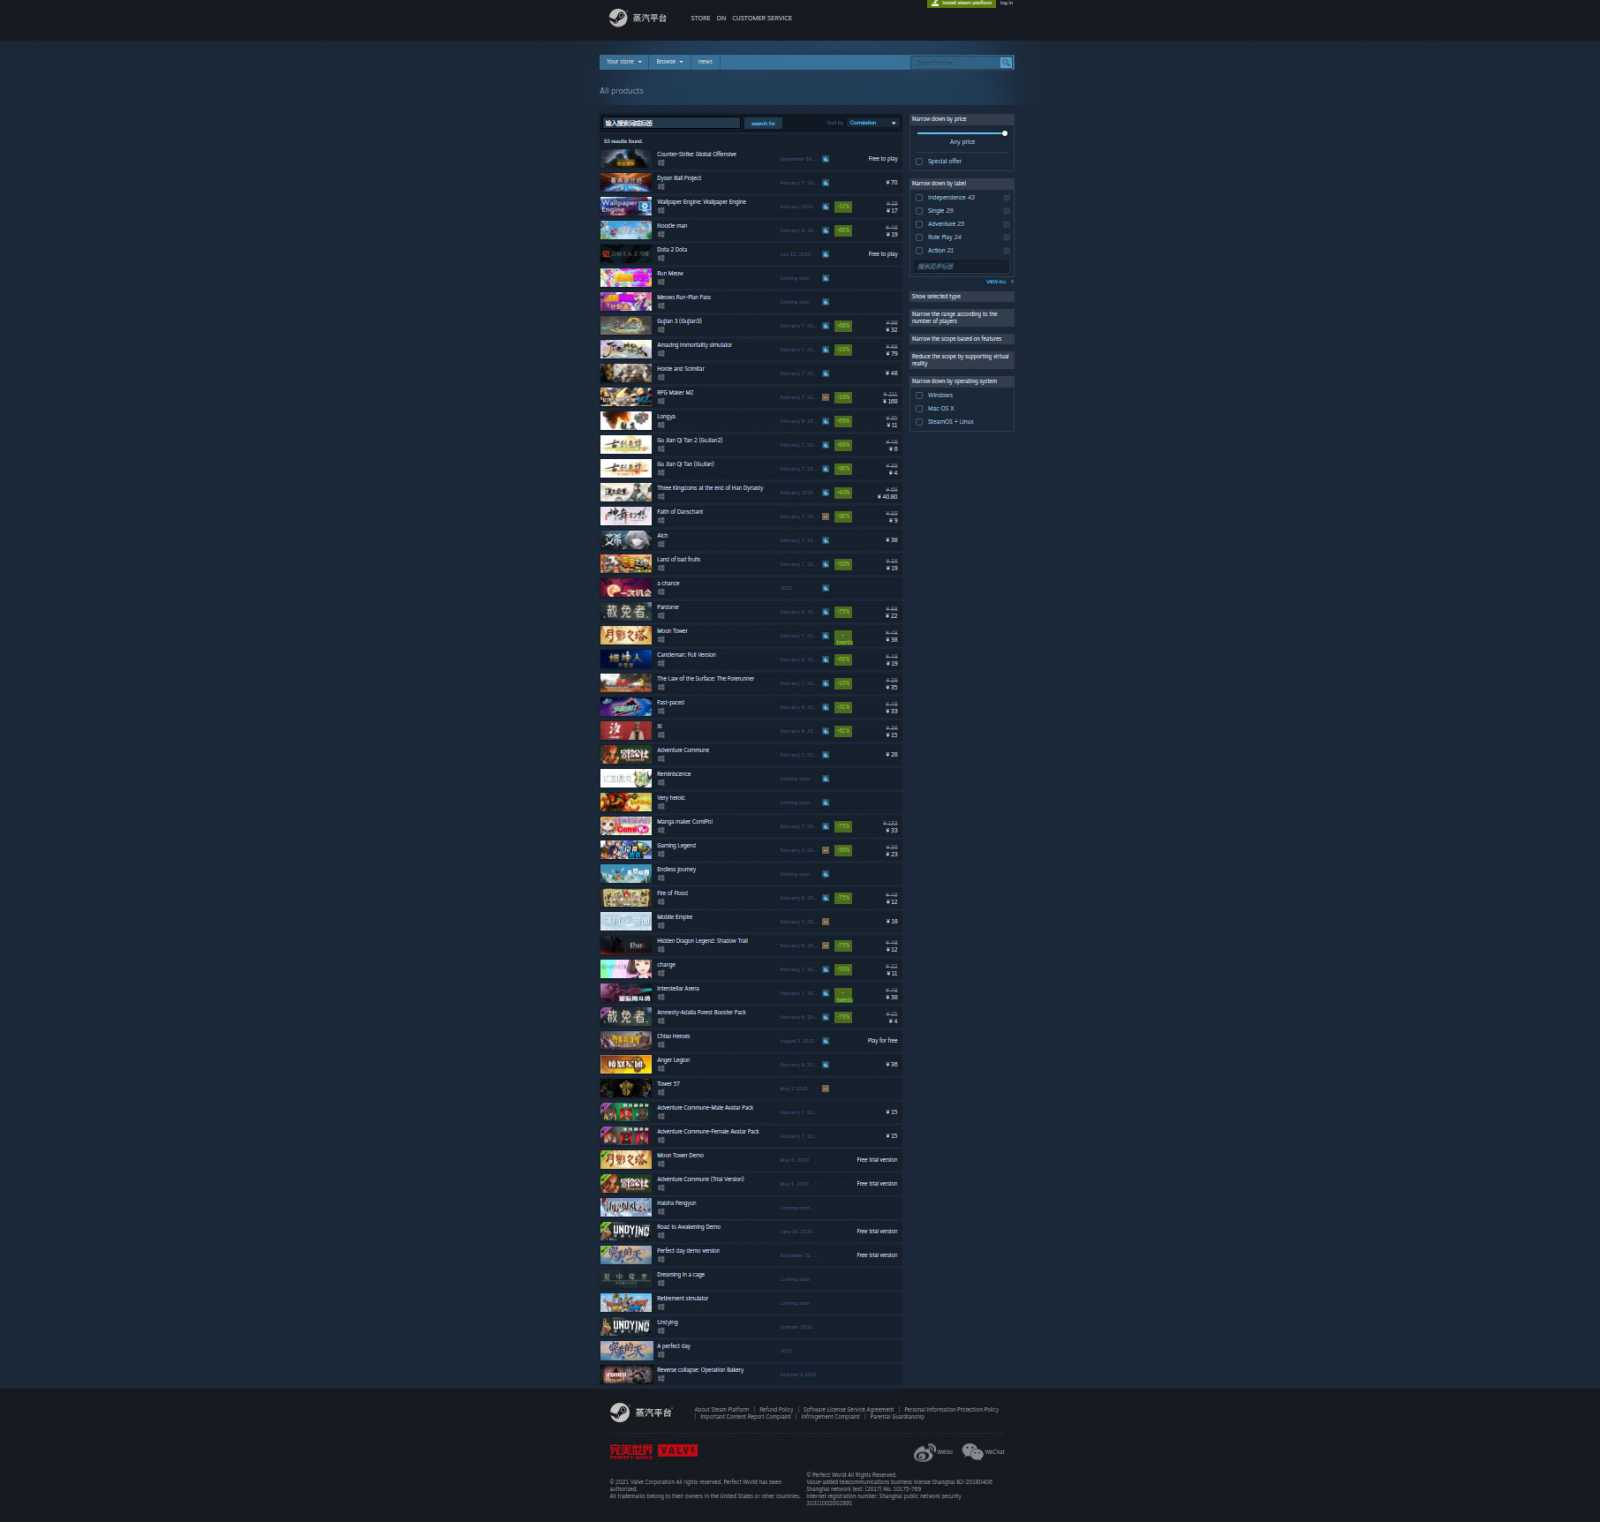Open the Sort by Correlation dropdown
Image resolution: width=1600 pixels, height=1522 pixels.
(868, 122)
